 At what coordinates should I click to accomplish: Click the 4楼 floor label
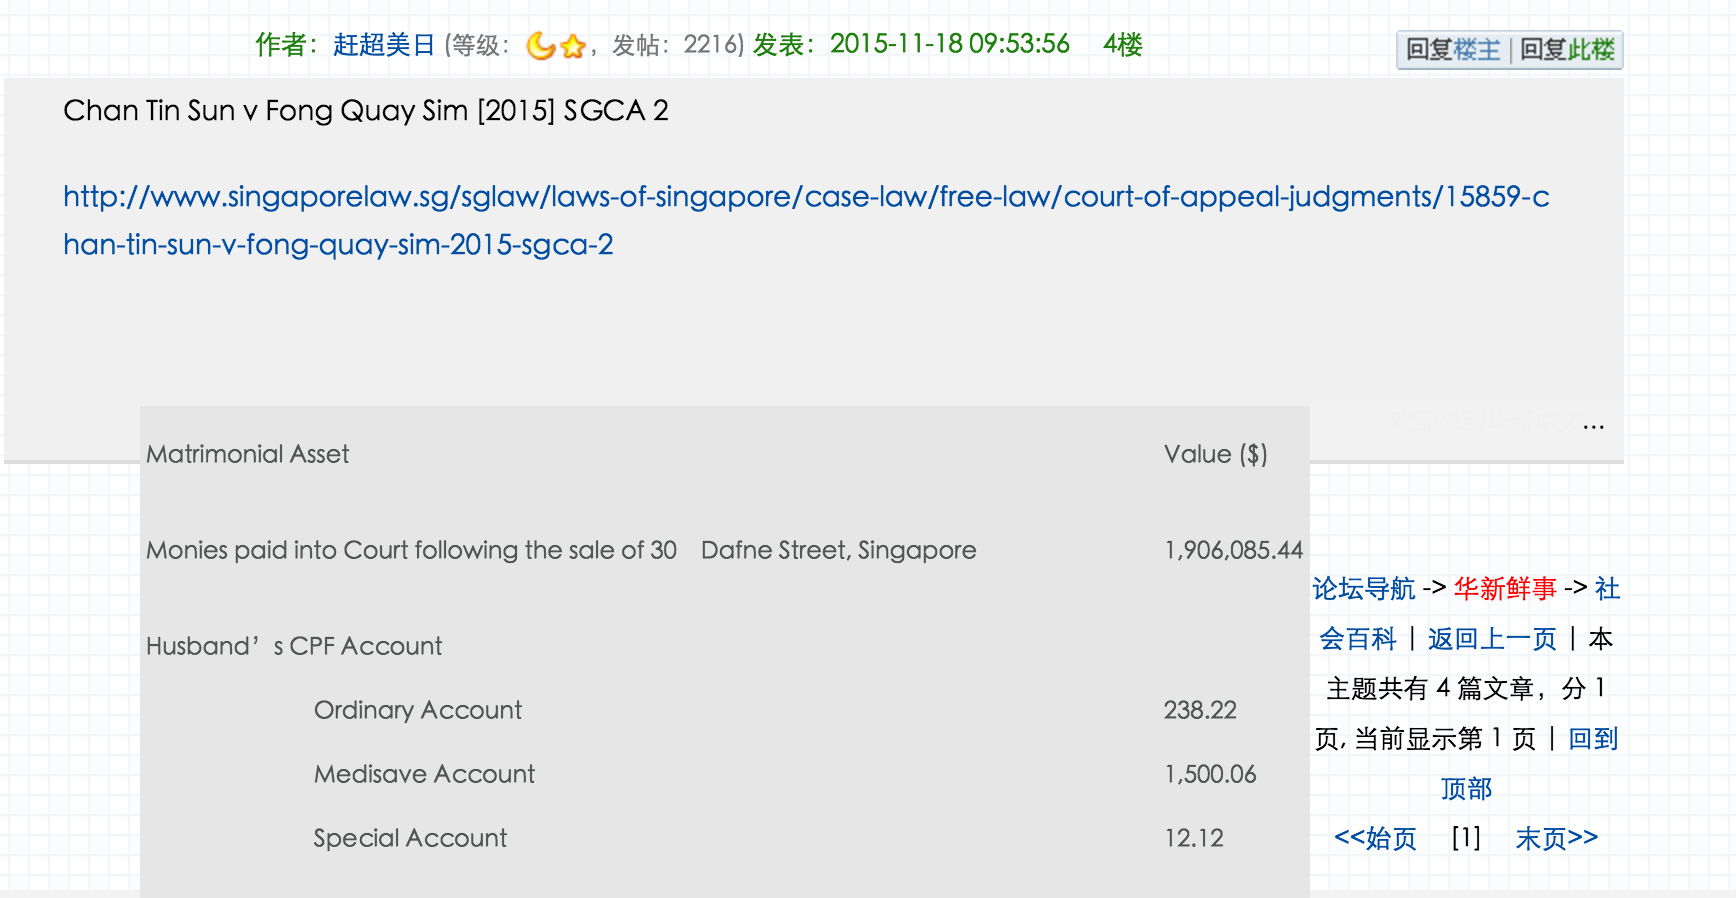click(x=1122, y=45)
